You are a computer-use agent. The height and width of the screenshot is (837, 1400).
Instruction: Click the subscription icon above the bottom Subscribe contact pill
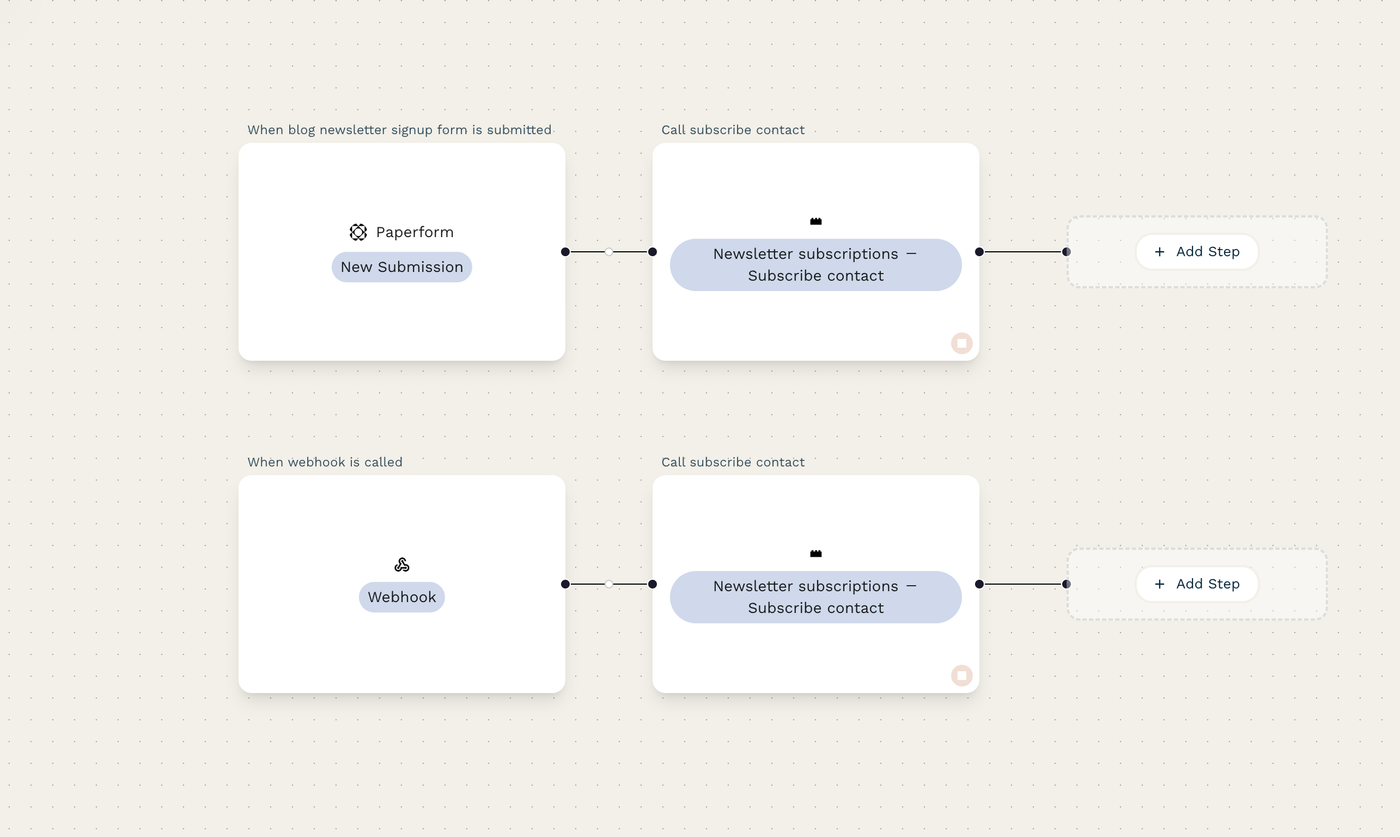pyautogui.click(x=815, y=552)
